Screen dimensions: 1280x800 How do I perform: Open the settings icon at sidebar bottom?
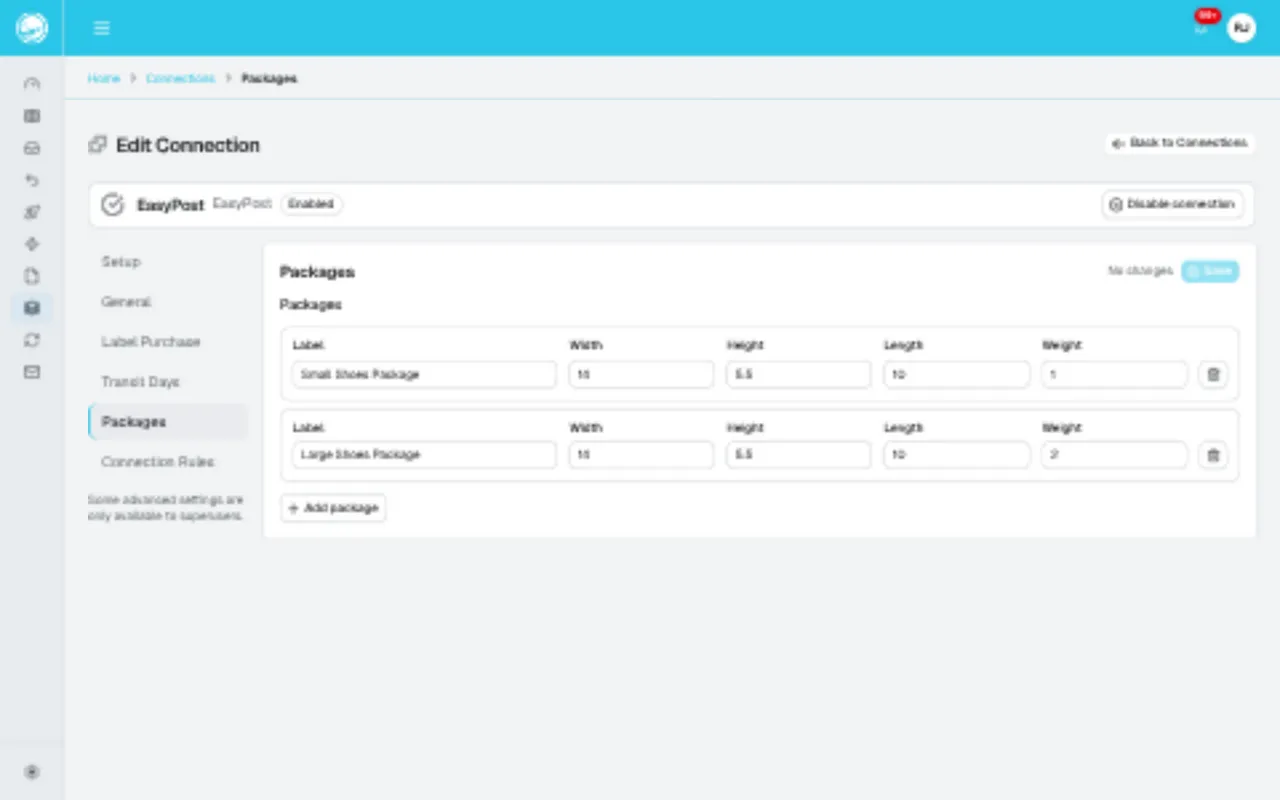32,772
